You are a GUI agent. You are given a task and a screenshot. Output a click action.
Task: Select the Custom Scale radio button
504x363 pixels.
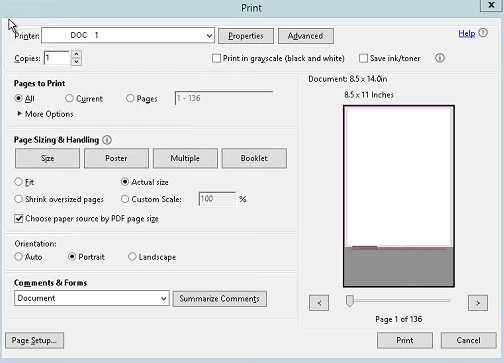(x=125, y=199)
